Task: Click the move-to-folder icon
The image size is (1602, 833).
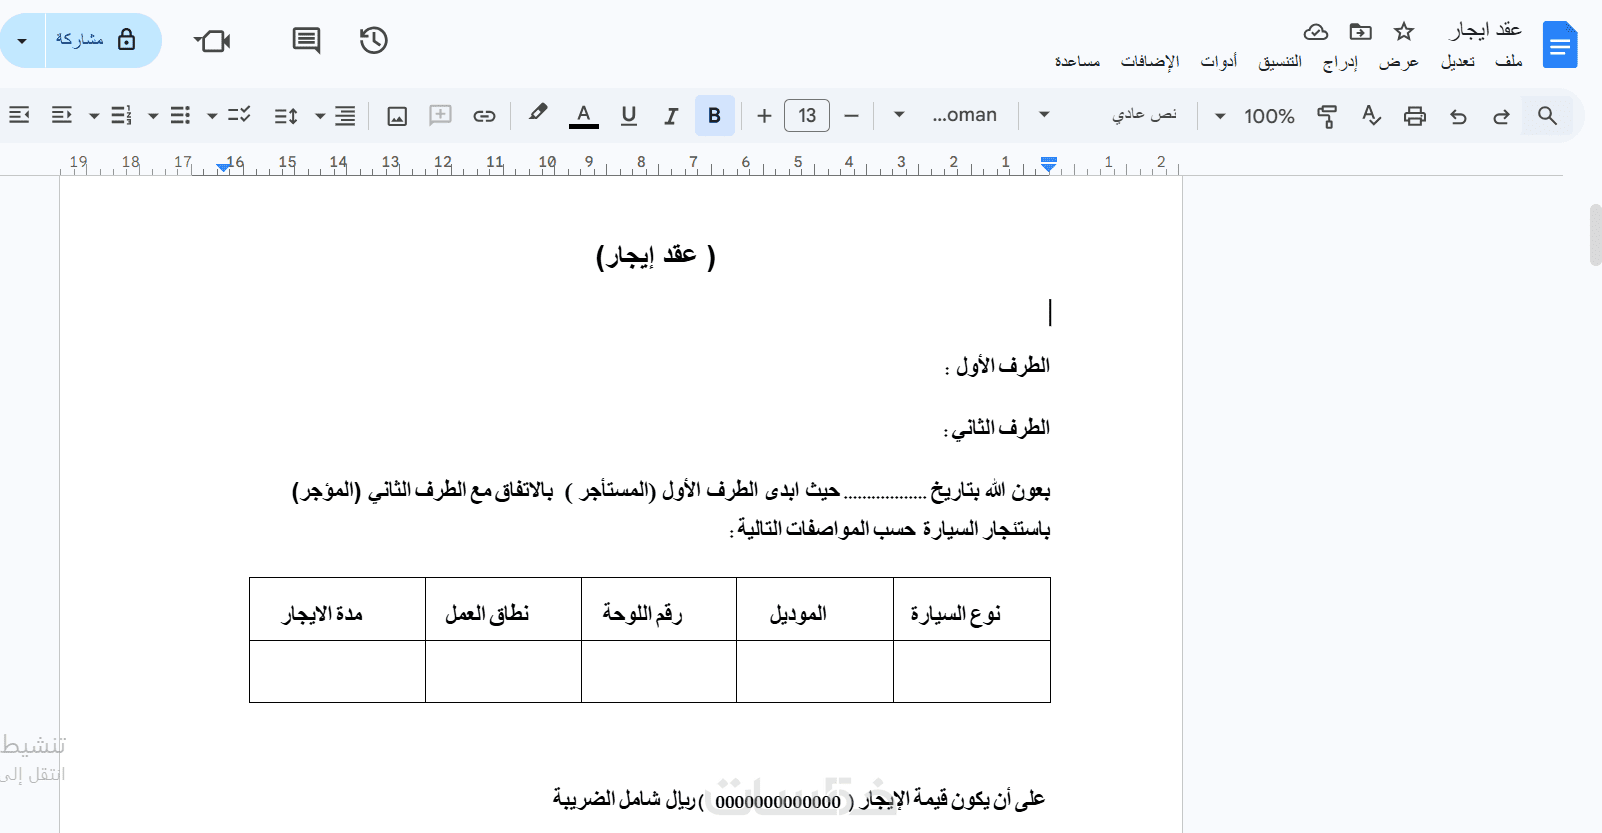Action: (x=1360, y=32)
